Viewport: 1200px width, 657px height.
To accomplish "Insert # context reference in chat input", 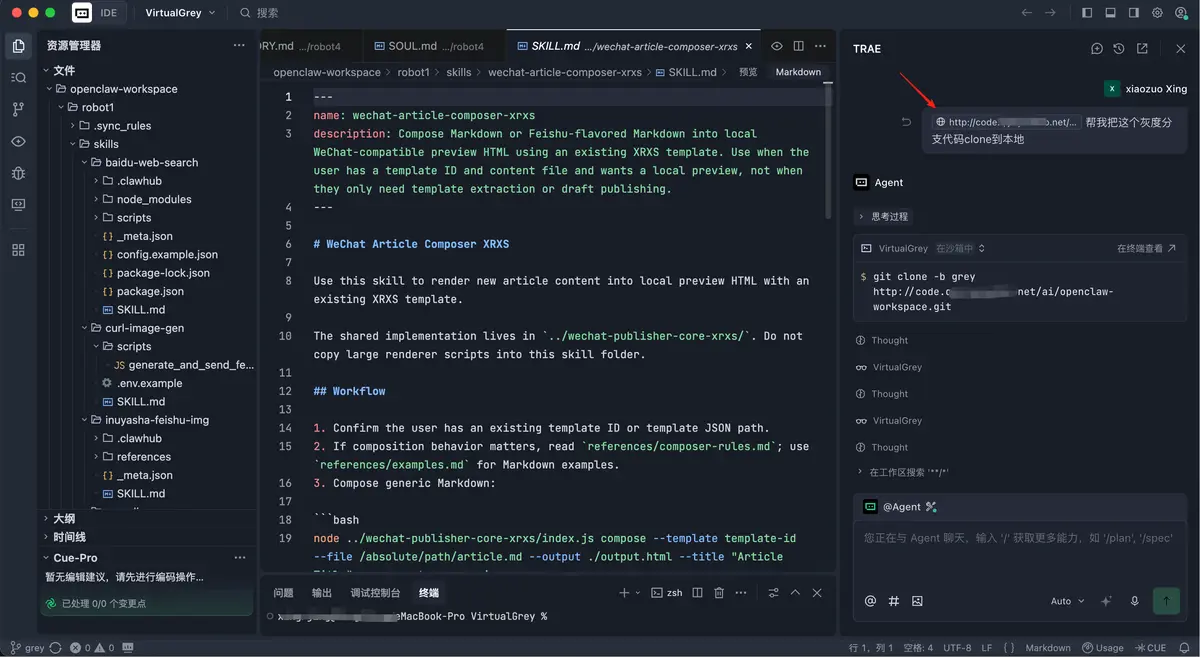I will tap(894, 601).
